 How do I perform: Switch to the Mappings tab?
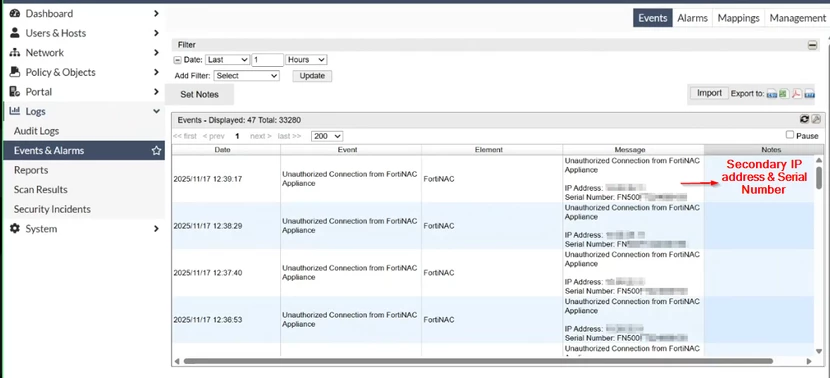coord(738,18)
